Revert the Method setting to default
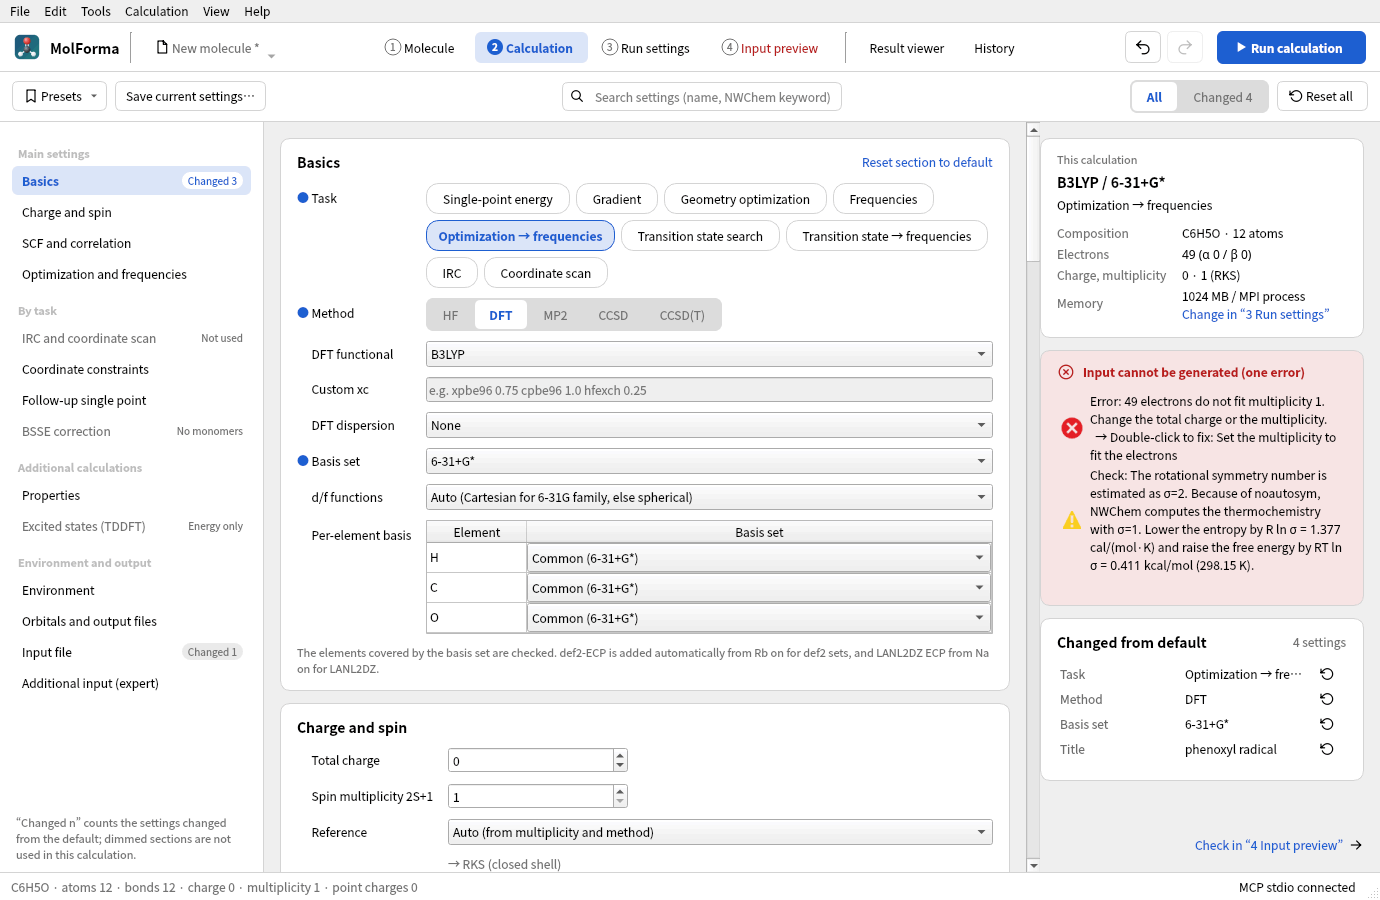This screenshot has height=900, width=1380. point(1327,699)
